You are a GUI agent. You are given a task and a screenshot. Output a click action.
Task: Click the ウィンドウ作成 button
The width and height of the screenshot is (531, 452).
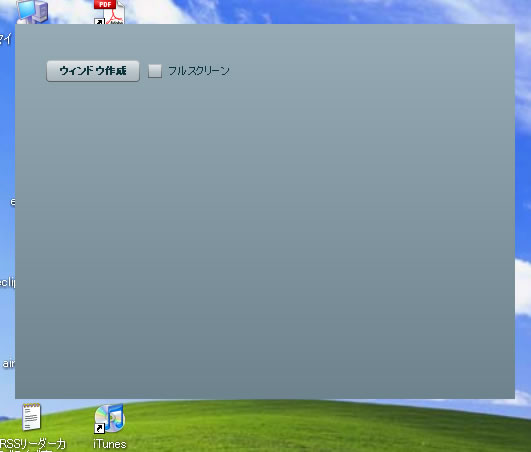point(93,71)
